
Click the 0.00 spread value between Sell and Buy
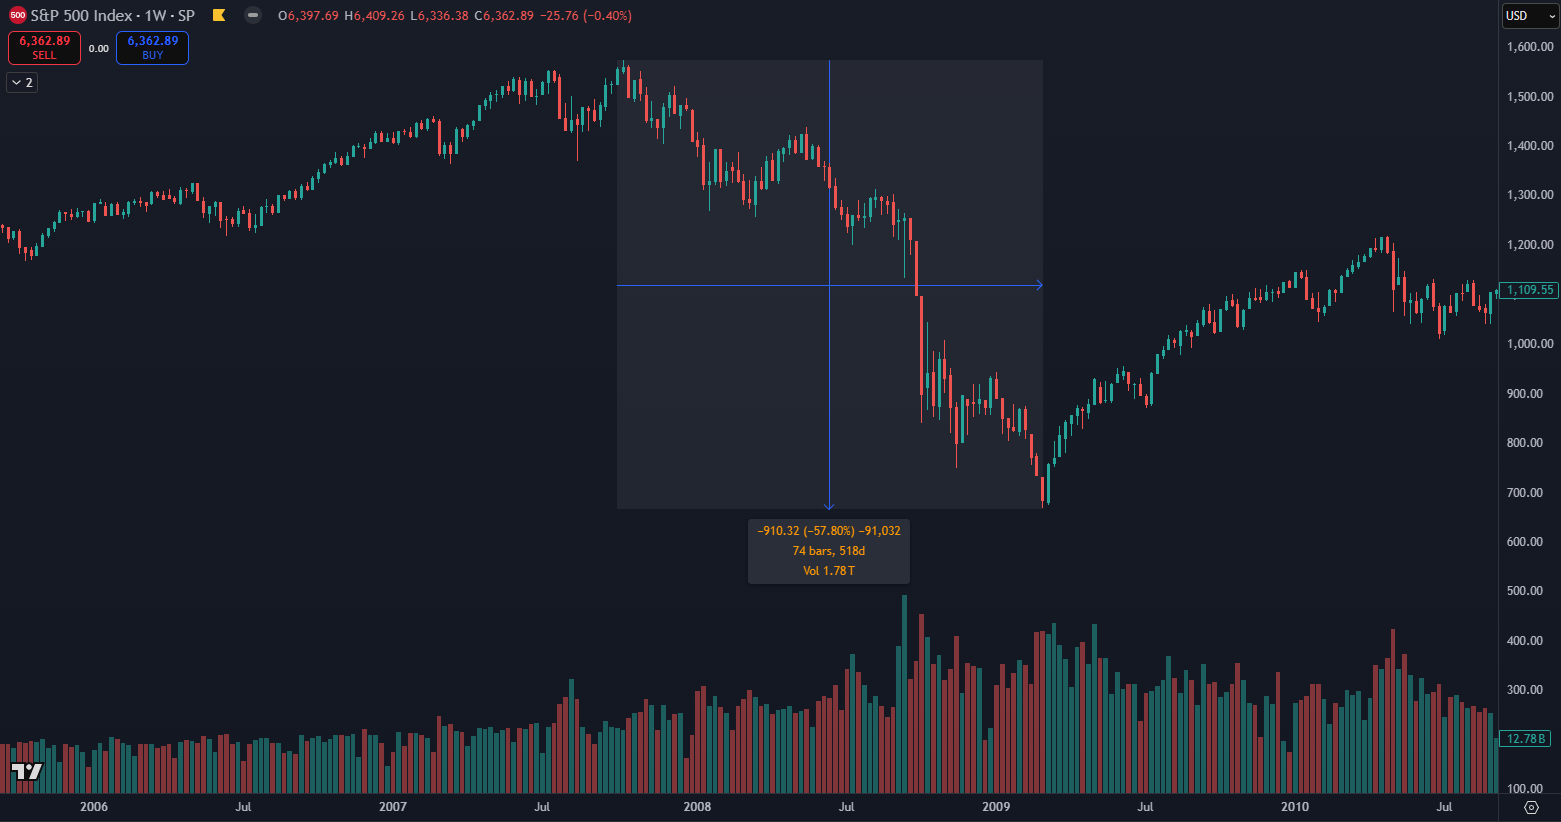click(98, 49)
